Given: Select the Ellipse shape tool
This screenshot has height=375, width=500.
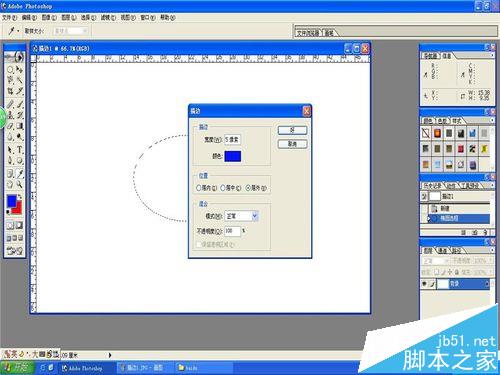Looking at the screenshot, I should [20, 160].
